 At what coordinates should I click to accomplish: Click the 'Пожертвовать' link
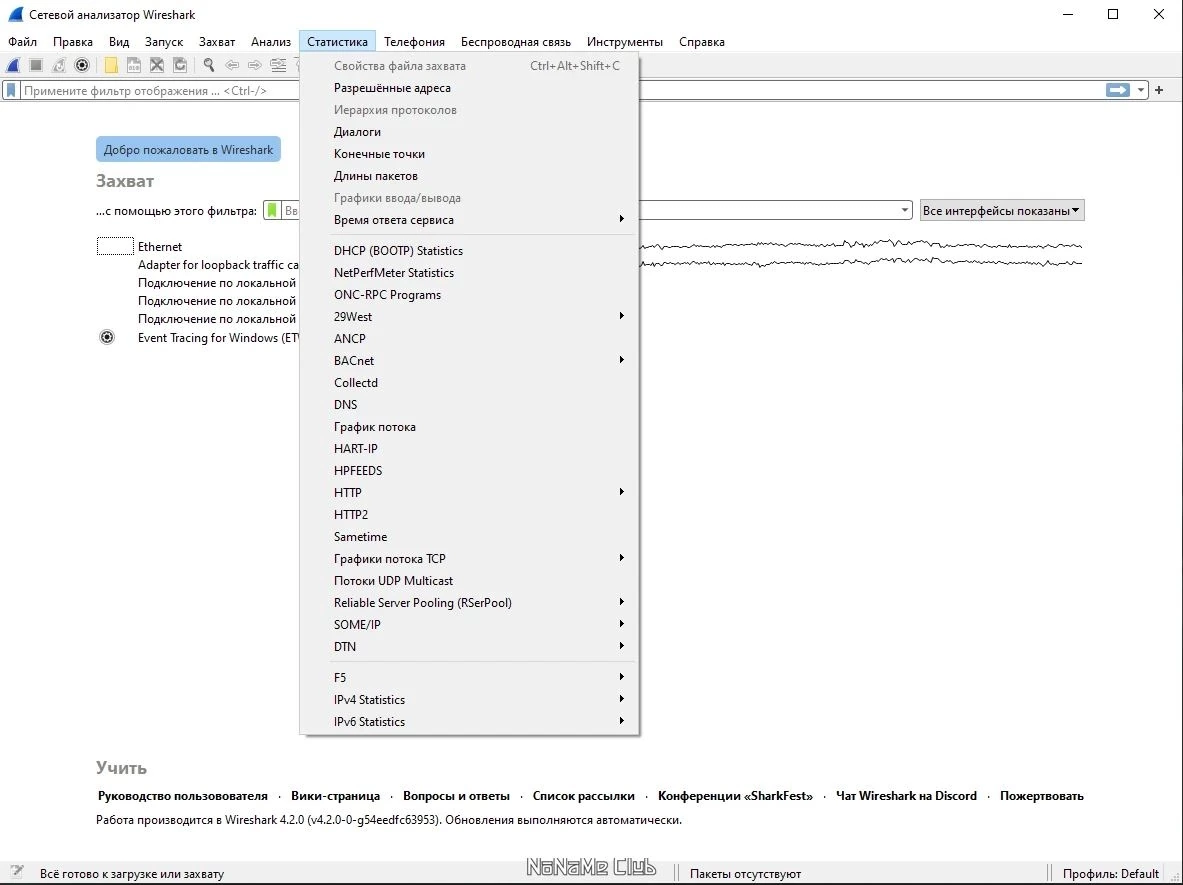point(1042,796)
